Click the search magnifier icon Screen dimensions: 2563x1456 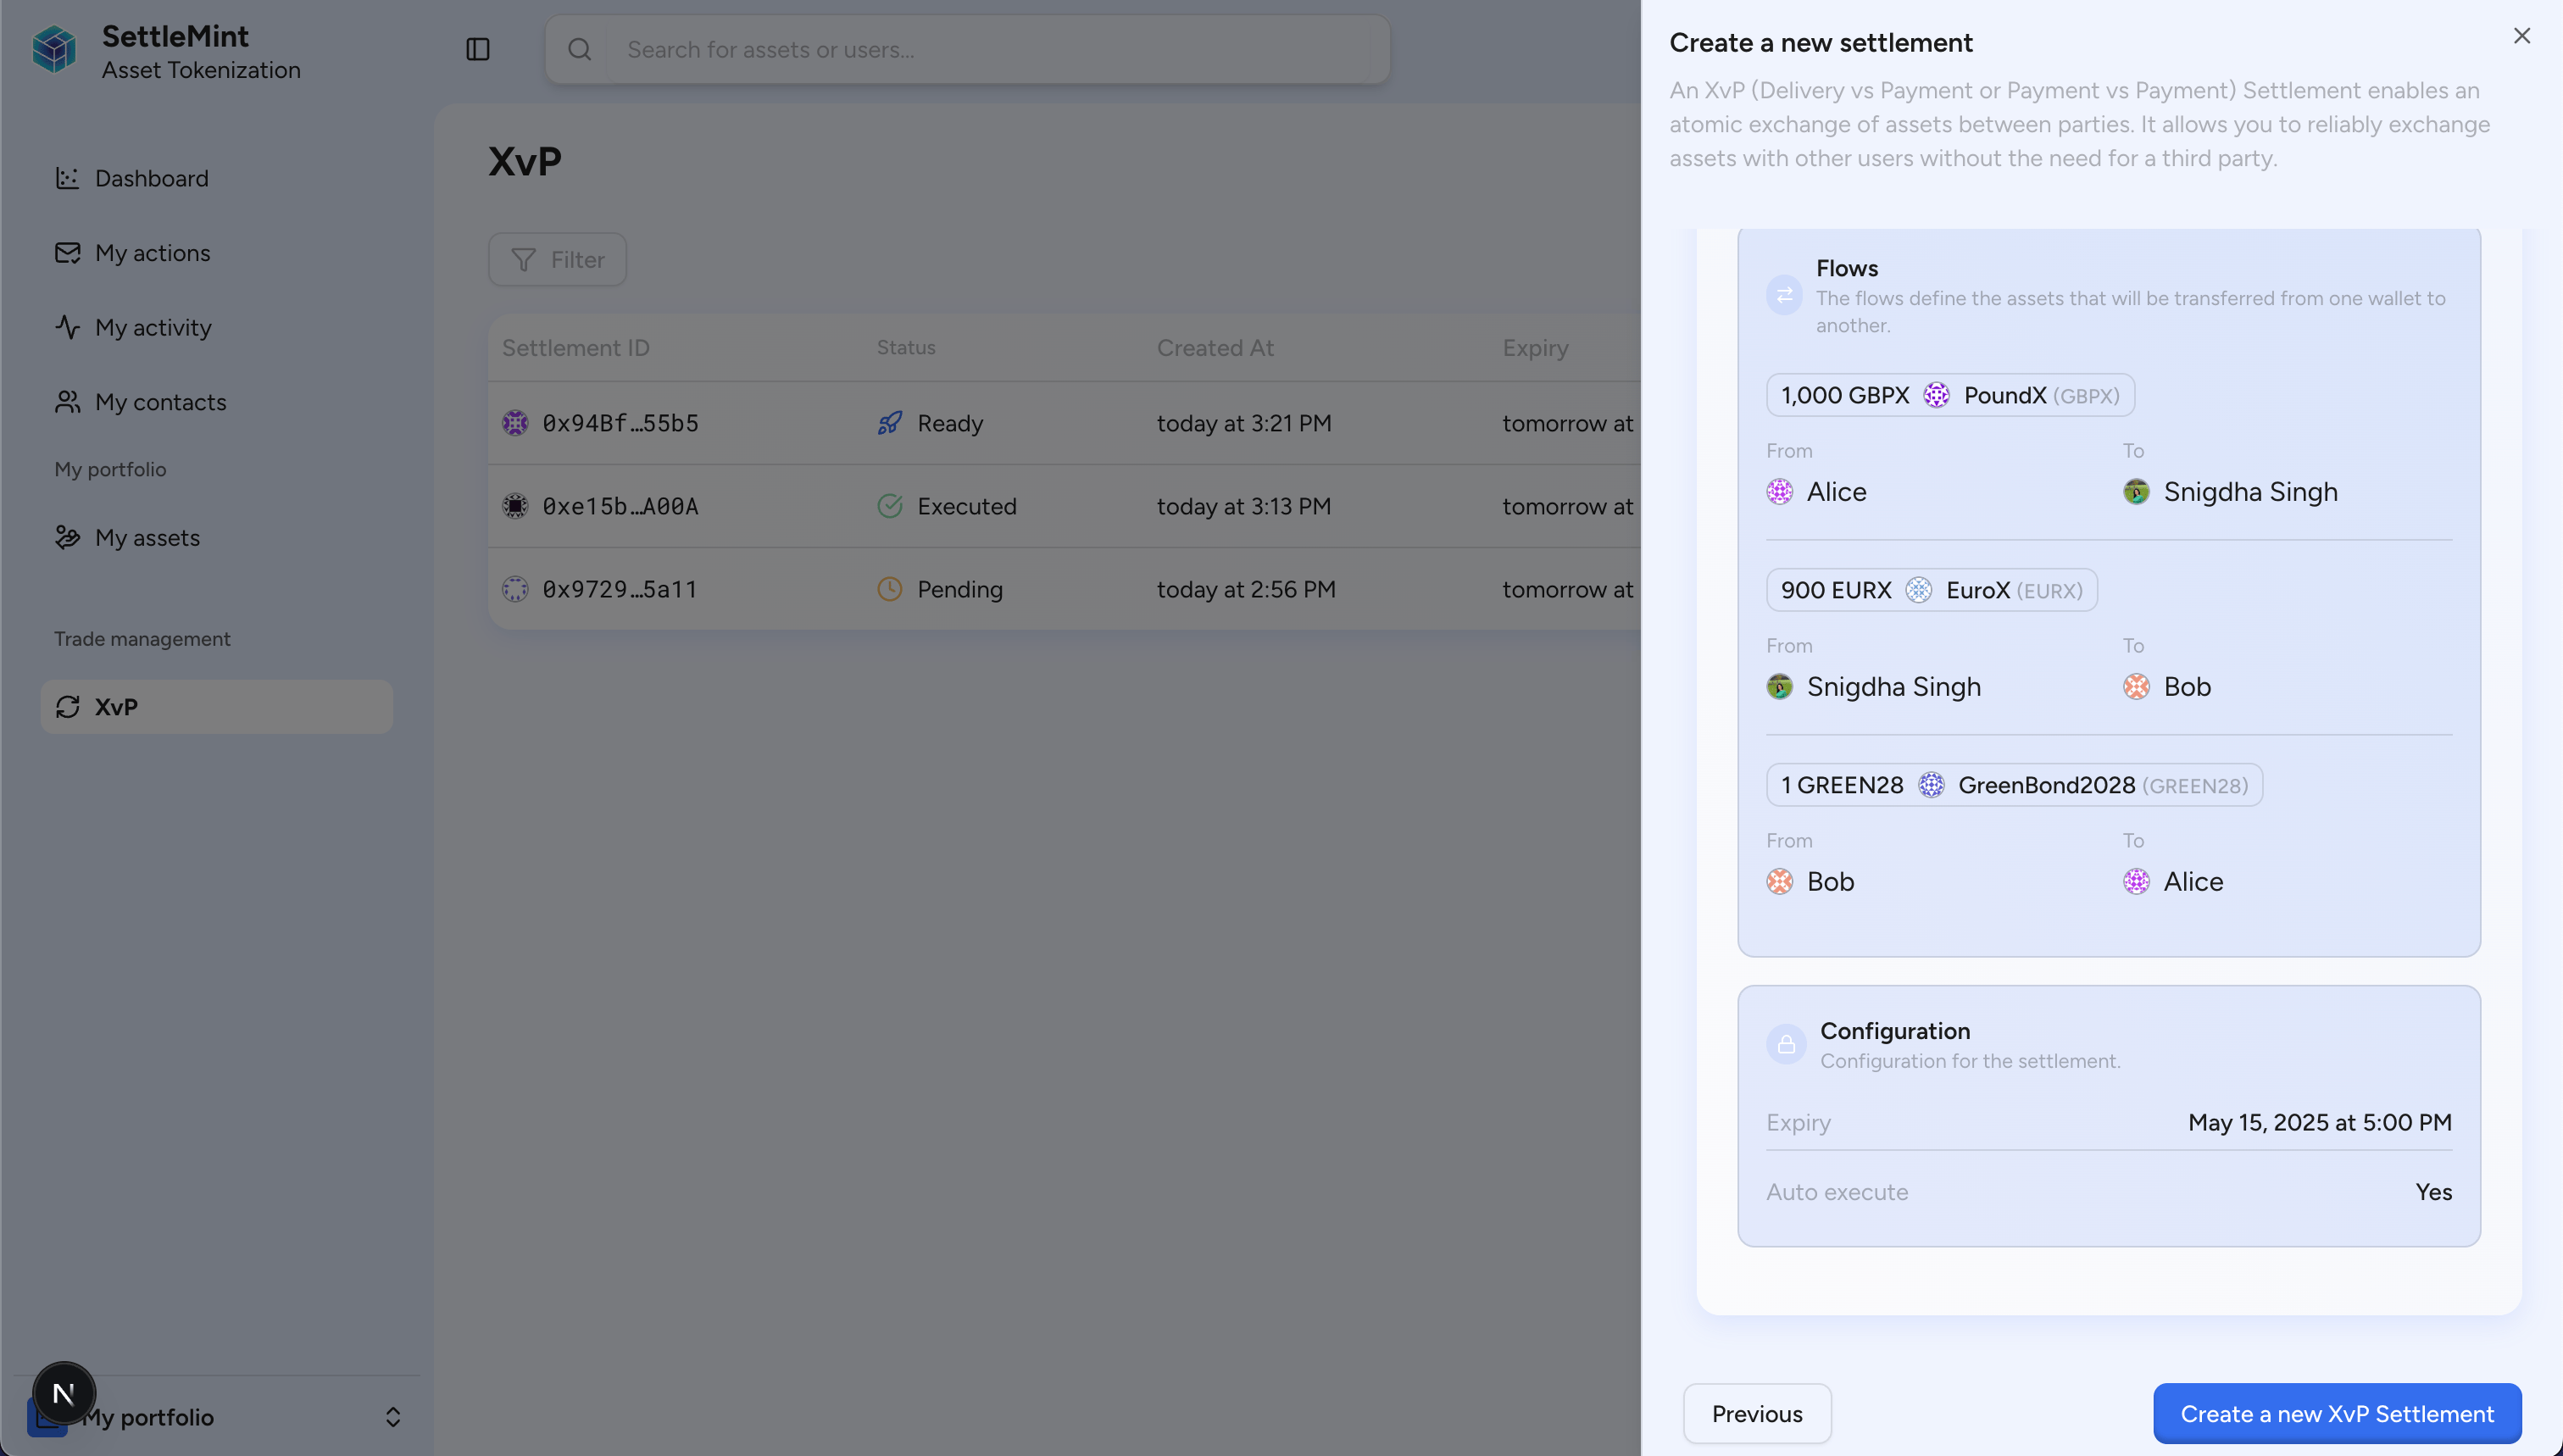(579, 49)
